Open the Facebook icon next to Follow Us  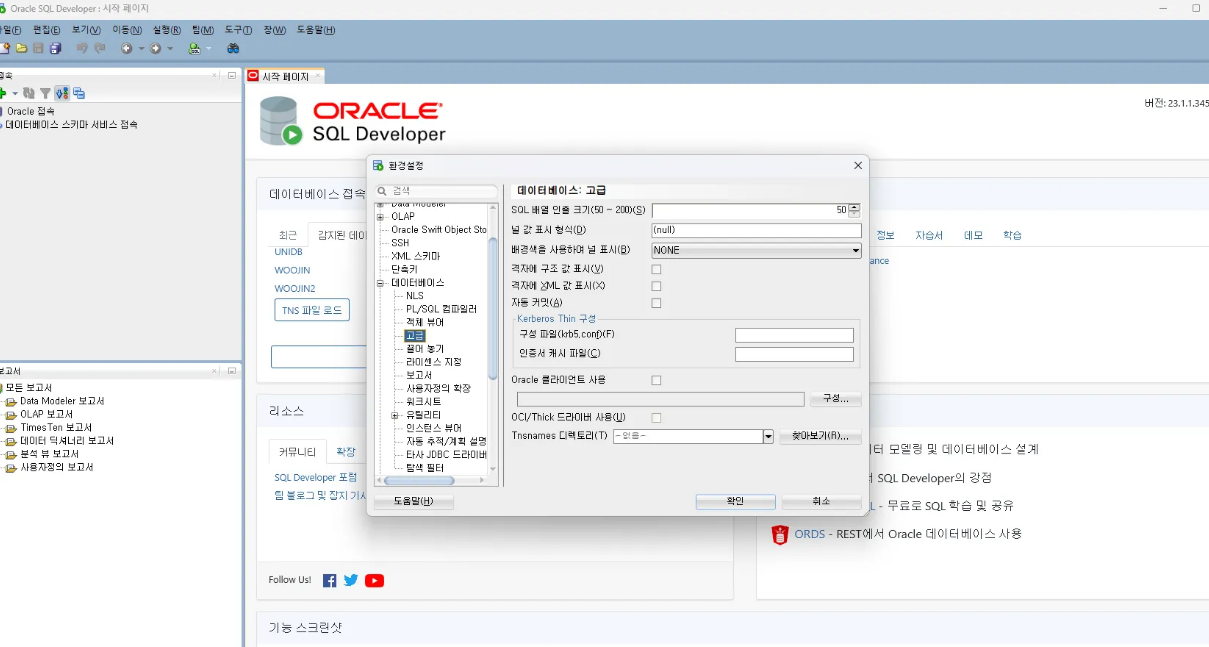[x=329, y=580]
